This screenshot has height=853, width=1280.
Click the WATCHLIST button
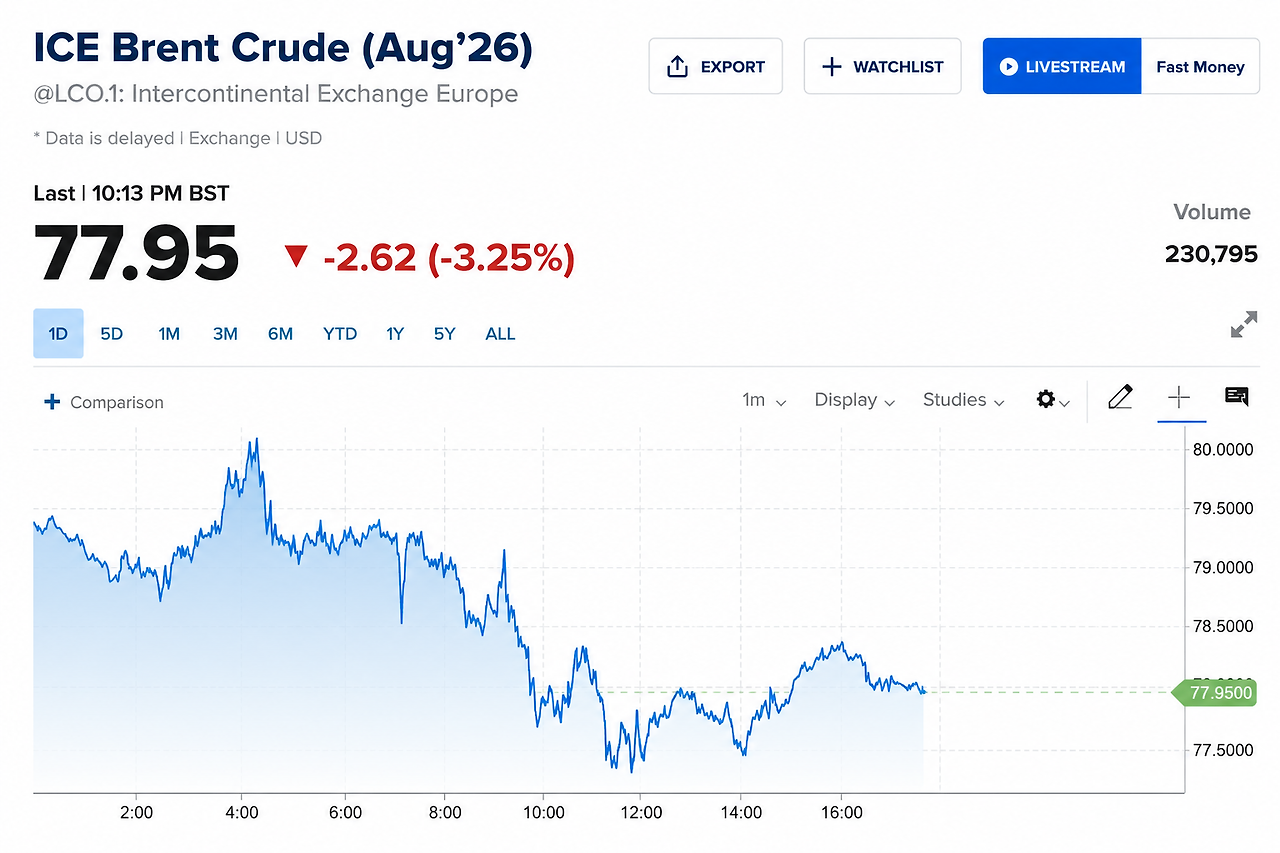pos(882,67)
